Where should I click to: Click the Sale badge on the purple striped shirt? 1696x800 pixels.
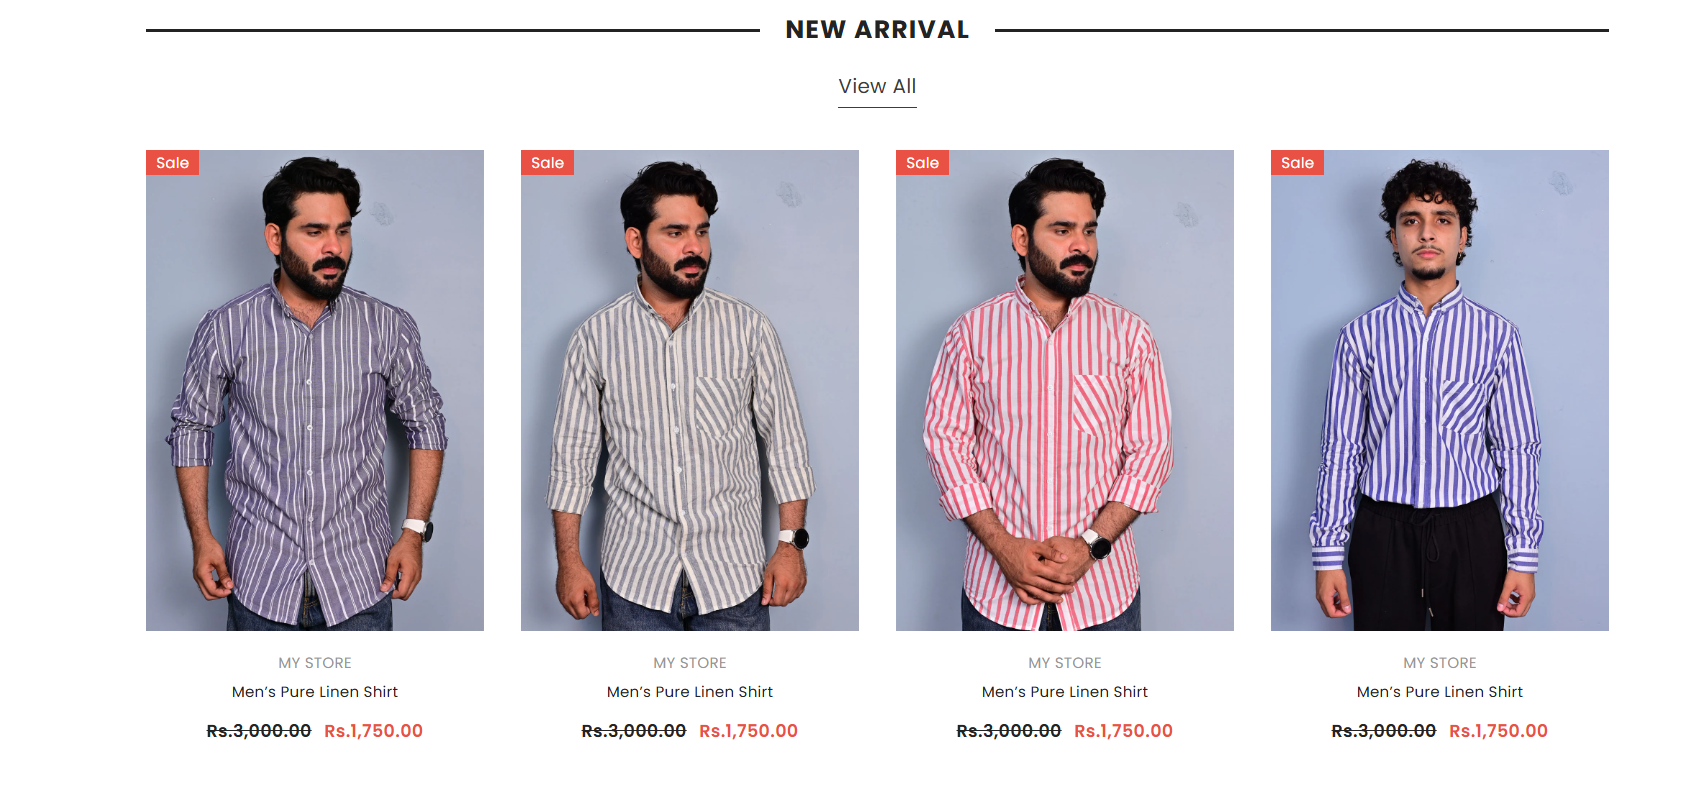pos(172,163)
